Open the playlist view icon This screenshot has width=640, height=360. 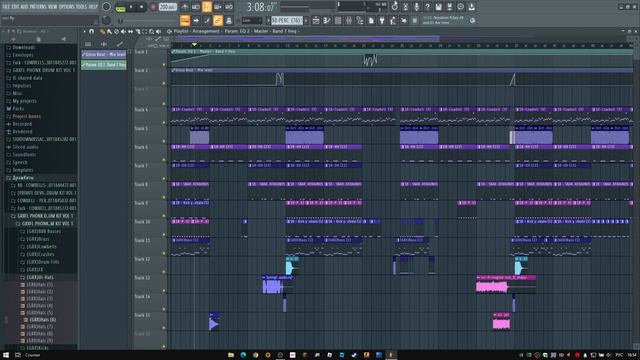(316, 20)
